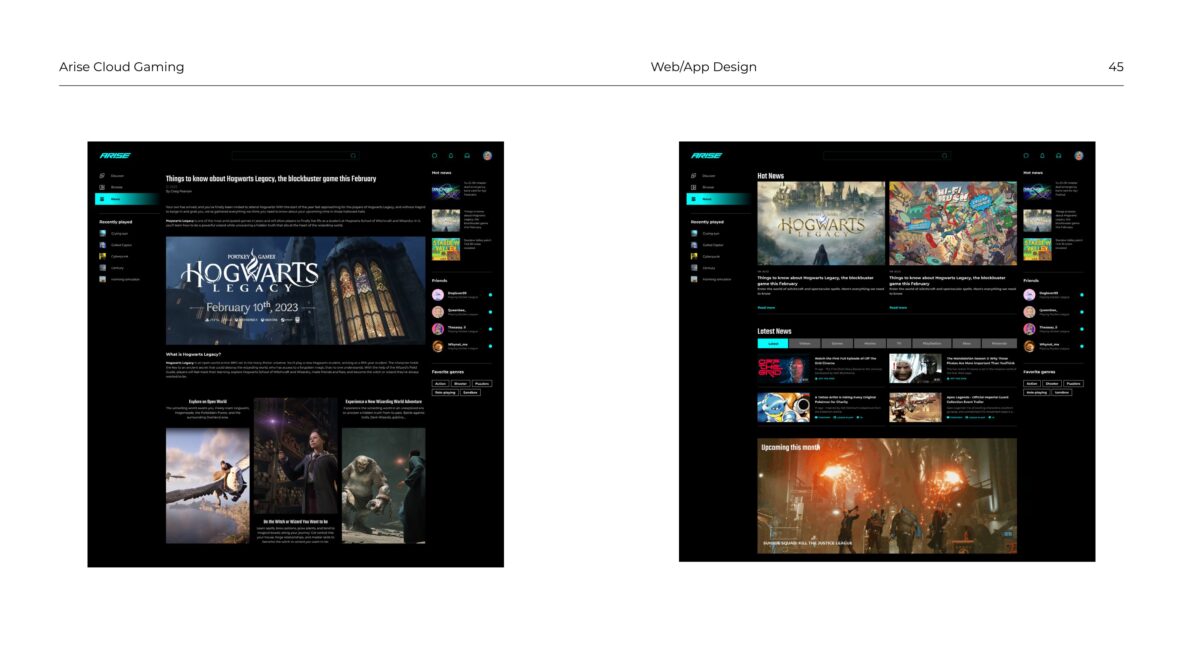
Task: Select the Action genre tag in left mockup
Action: 441,383
